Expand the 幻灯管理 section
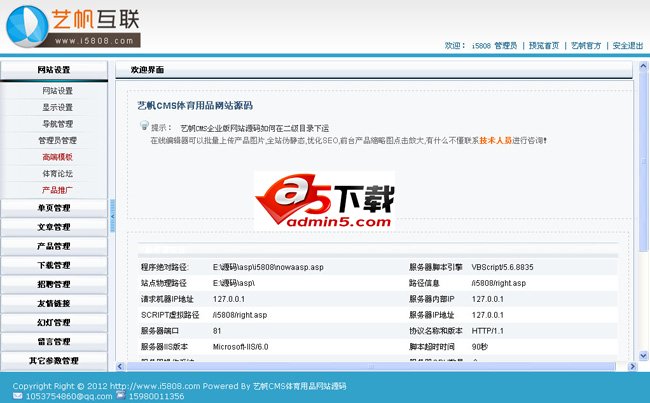The width and height of the screenshot is (650, 403). click(54, 323)
